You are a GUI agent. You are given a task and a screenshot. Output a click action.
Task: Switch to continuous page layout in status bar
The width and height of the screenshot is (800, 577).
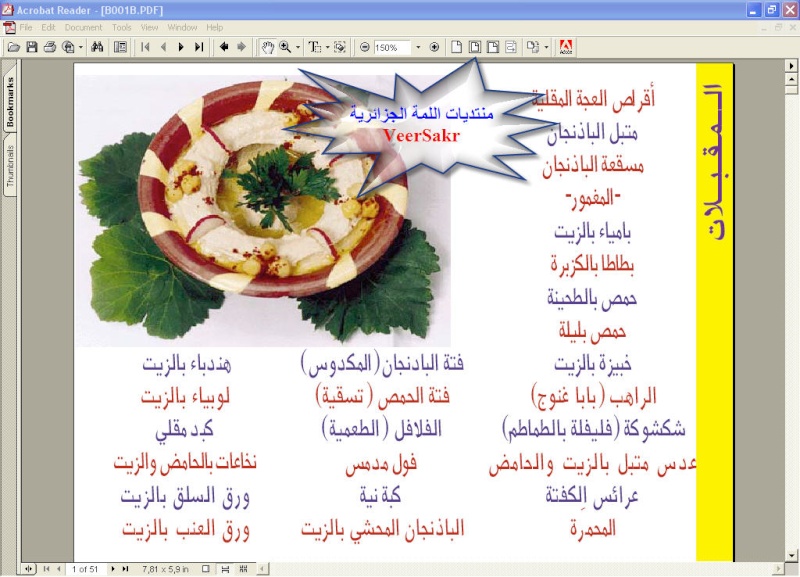tap(225, 569)
